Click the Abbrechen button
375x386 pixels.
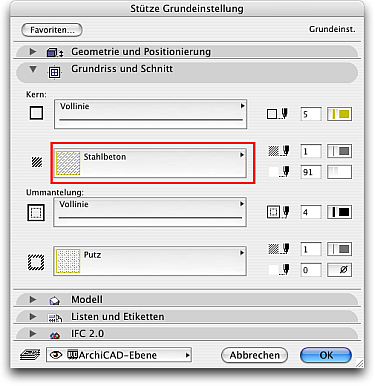(x=254, y=355)
